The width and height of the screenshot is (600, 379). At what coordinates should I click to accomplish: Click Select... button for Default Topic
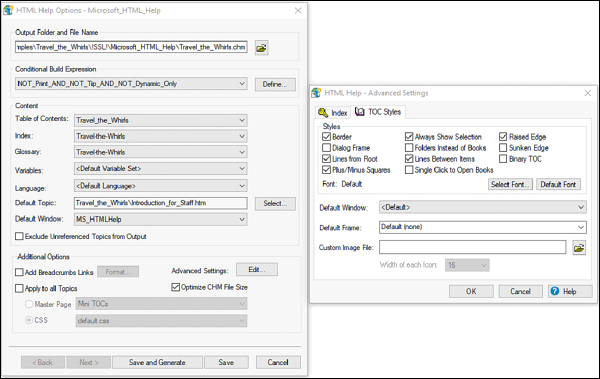coord(275,204)
